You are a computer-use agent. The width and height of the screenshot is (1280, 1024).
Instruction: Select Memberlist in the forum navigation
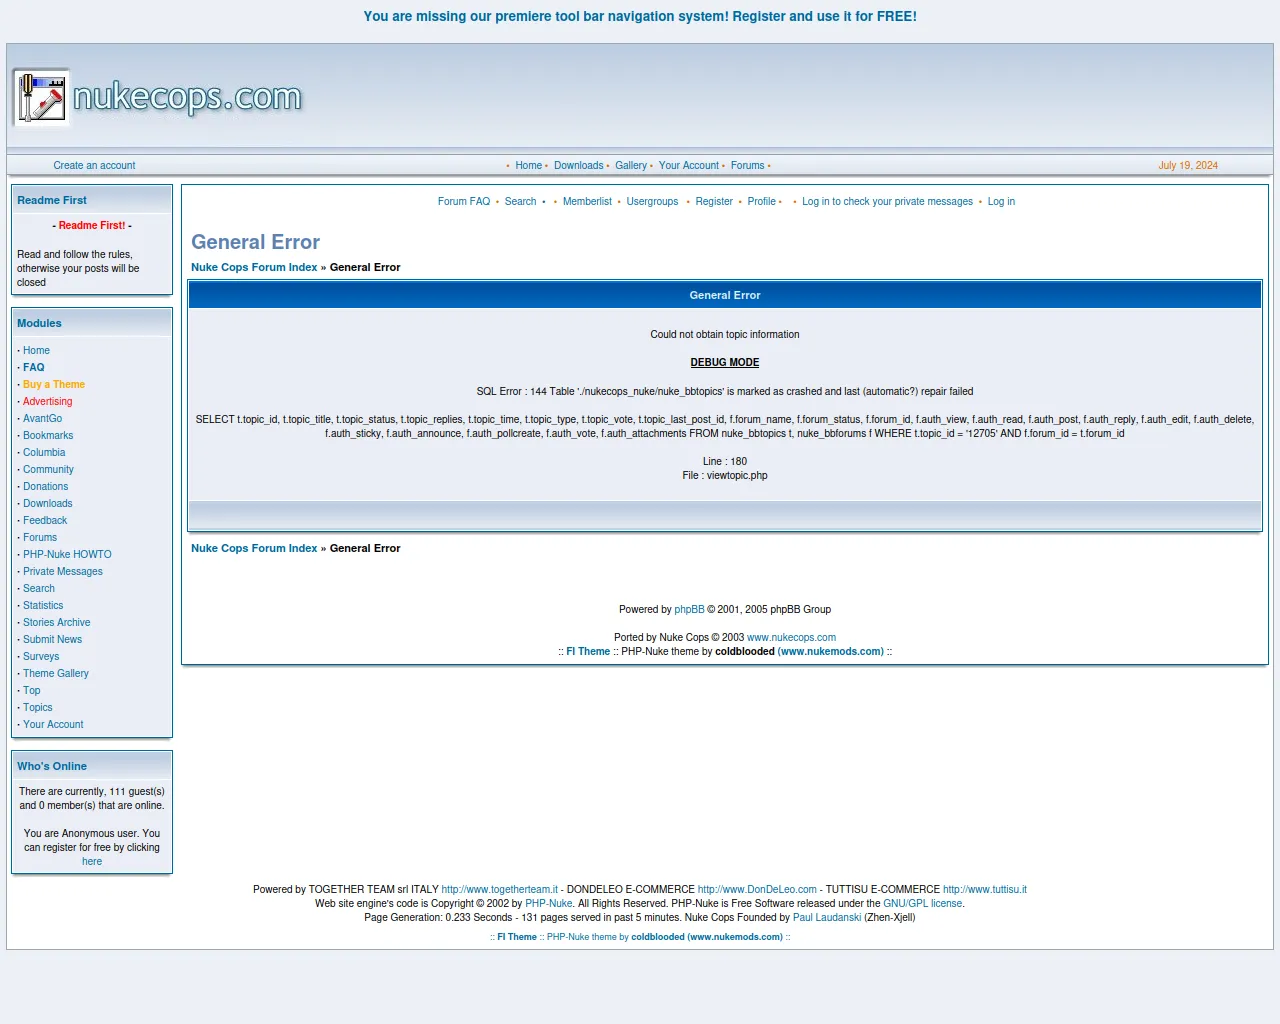pos(587,202)
